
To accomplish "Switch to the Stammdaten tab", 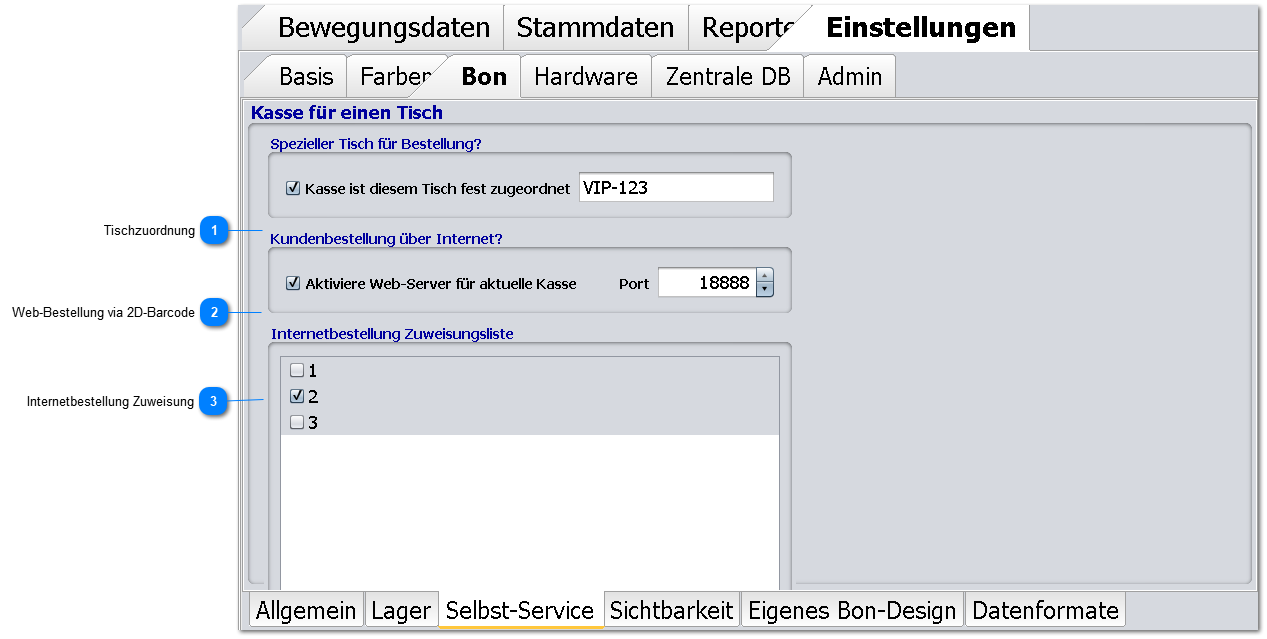I will coord(595,27).
